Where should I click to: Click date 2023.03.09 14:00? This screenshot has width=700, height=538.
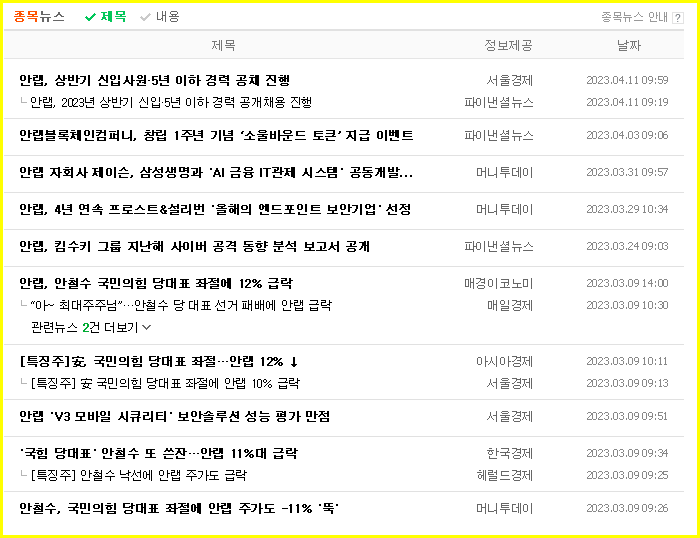tap(627, 284)
